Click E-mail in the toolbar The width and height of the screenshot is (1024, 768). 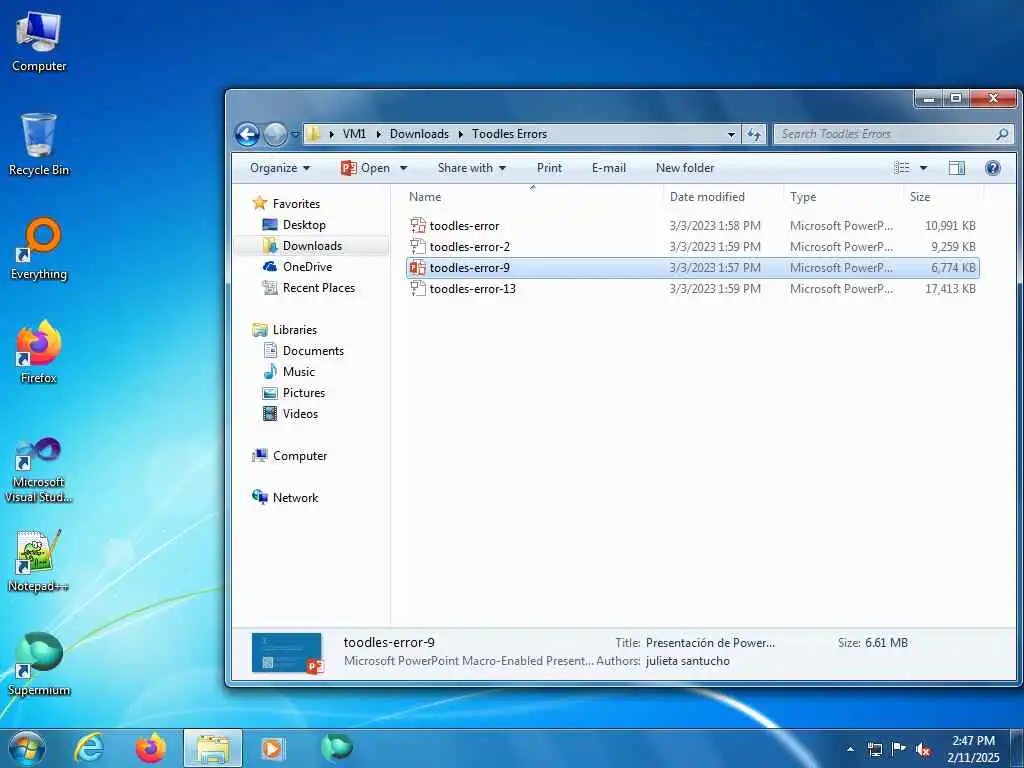tap(609, 168)
